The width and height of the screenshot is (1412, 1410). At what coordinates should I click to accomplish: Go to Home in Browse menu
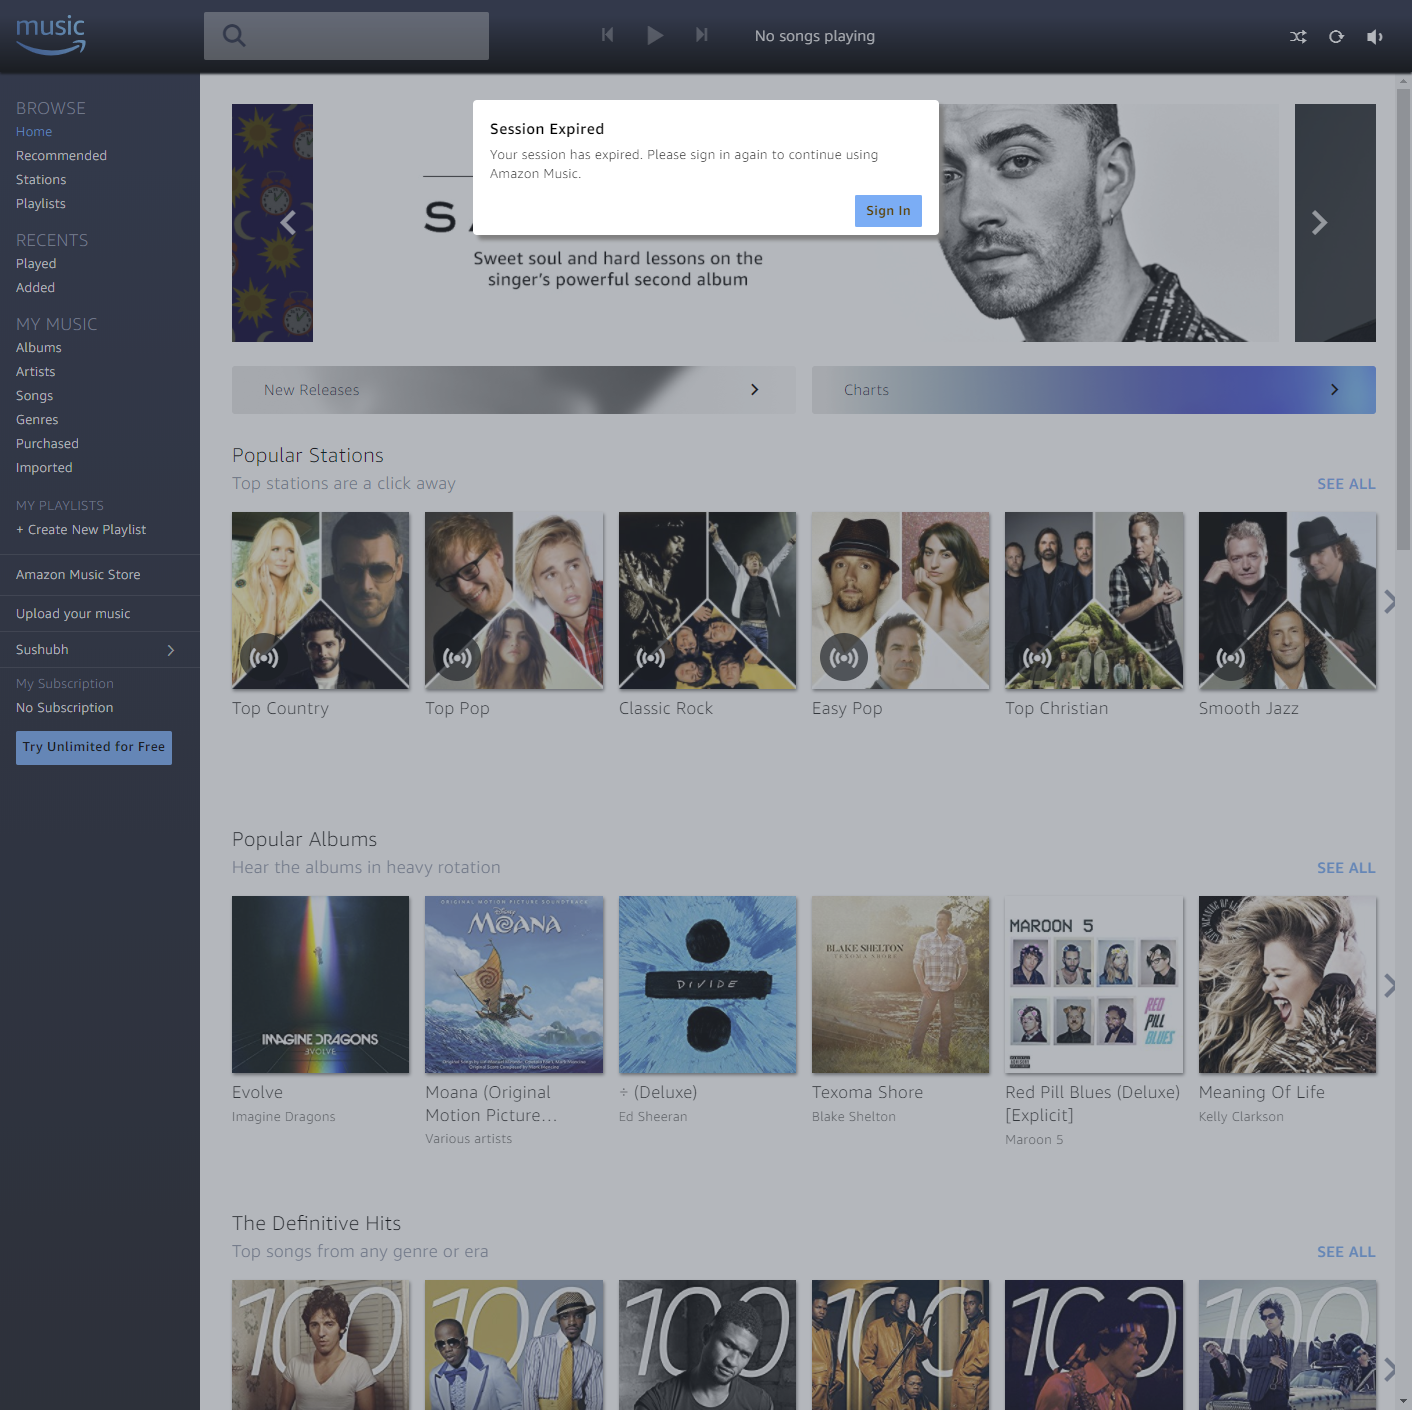pos(34,132)
